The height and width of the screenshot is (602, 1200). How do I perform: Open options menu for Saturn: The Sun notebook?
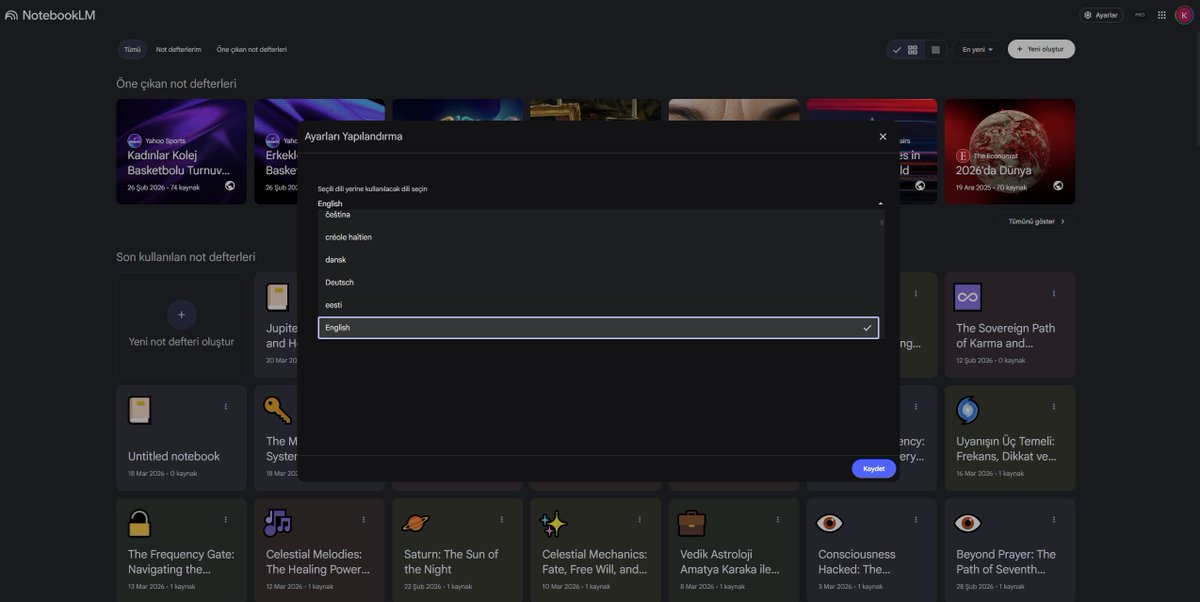[502, 519]
